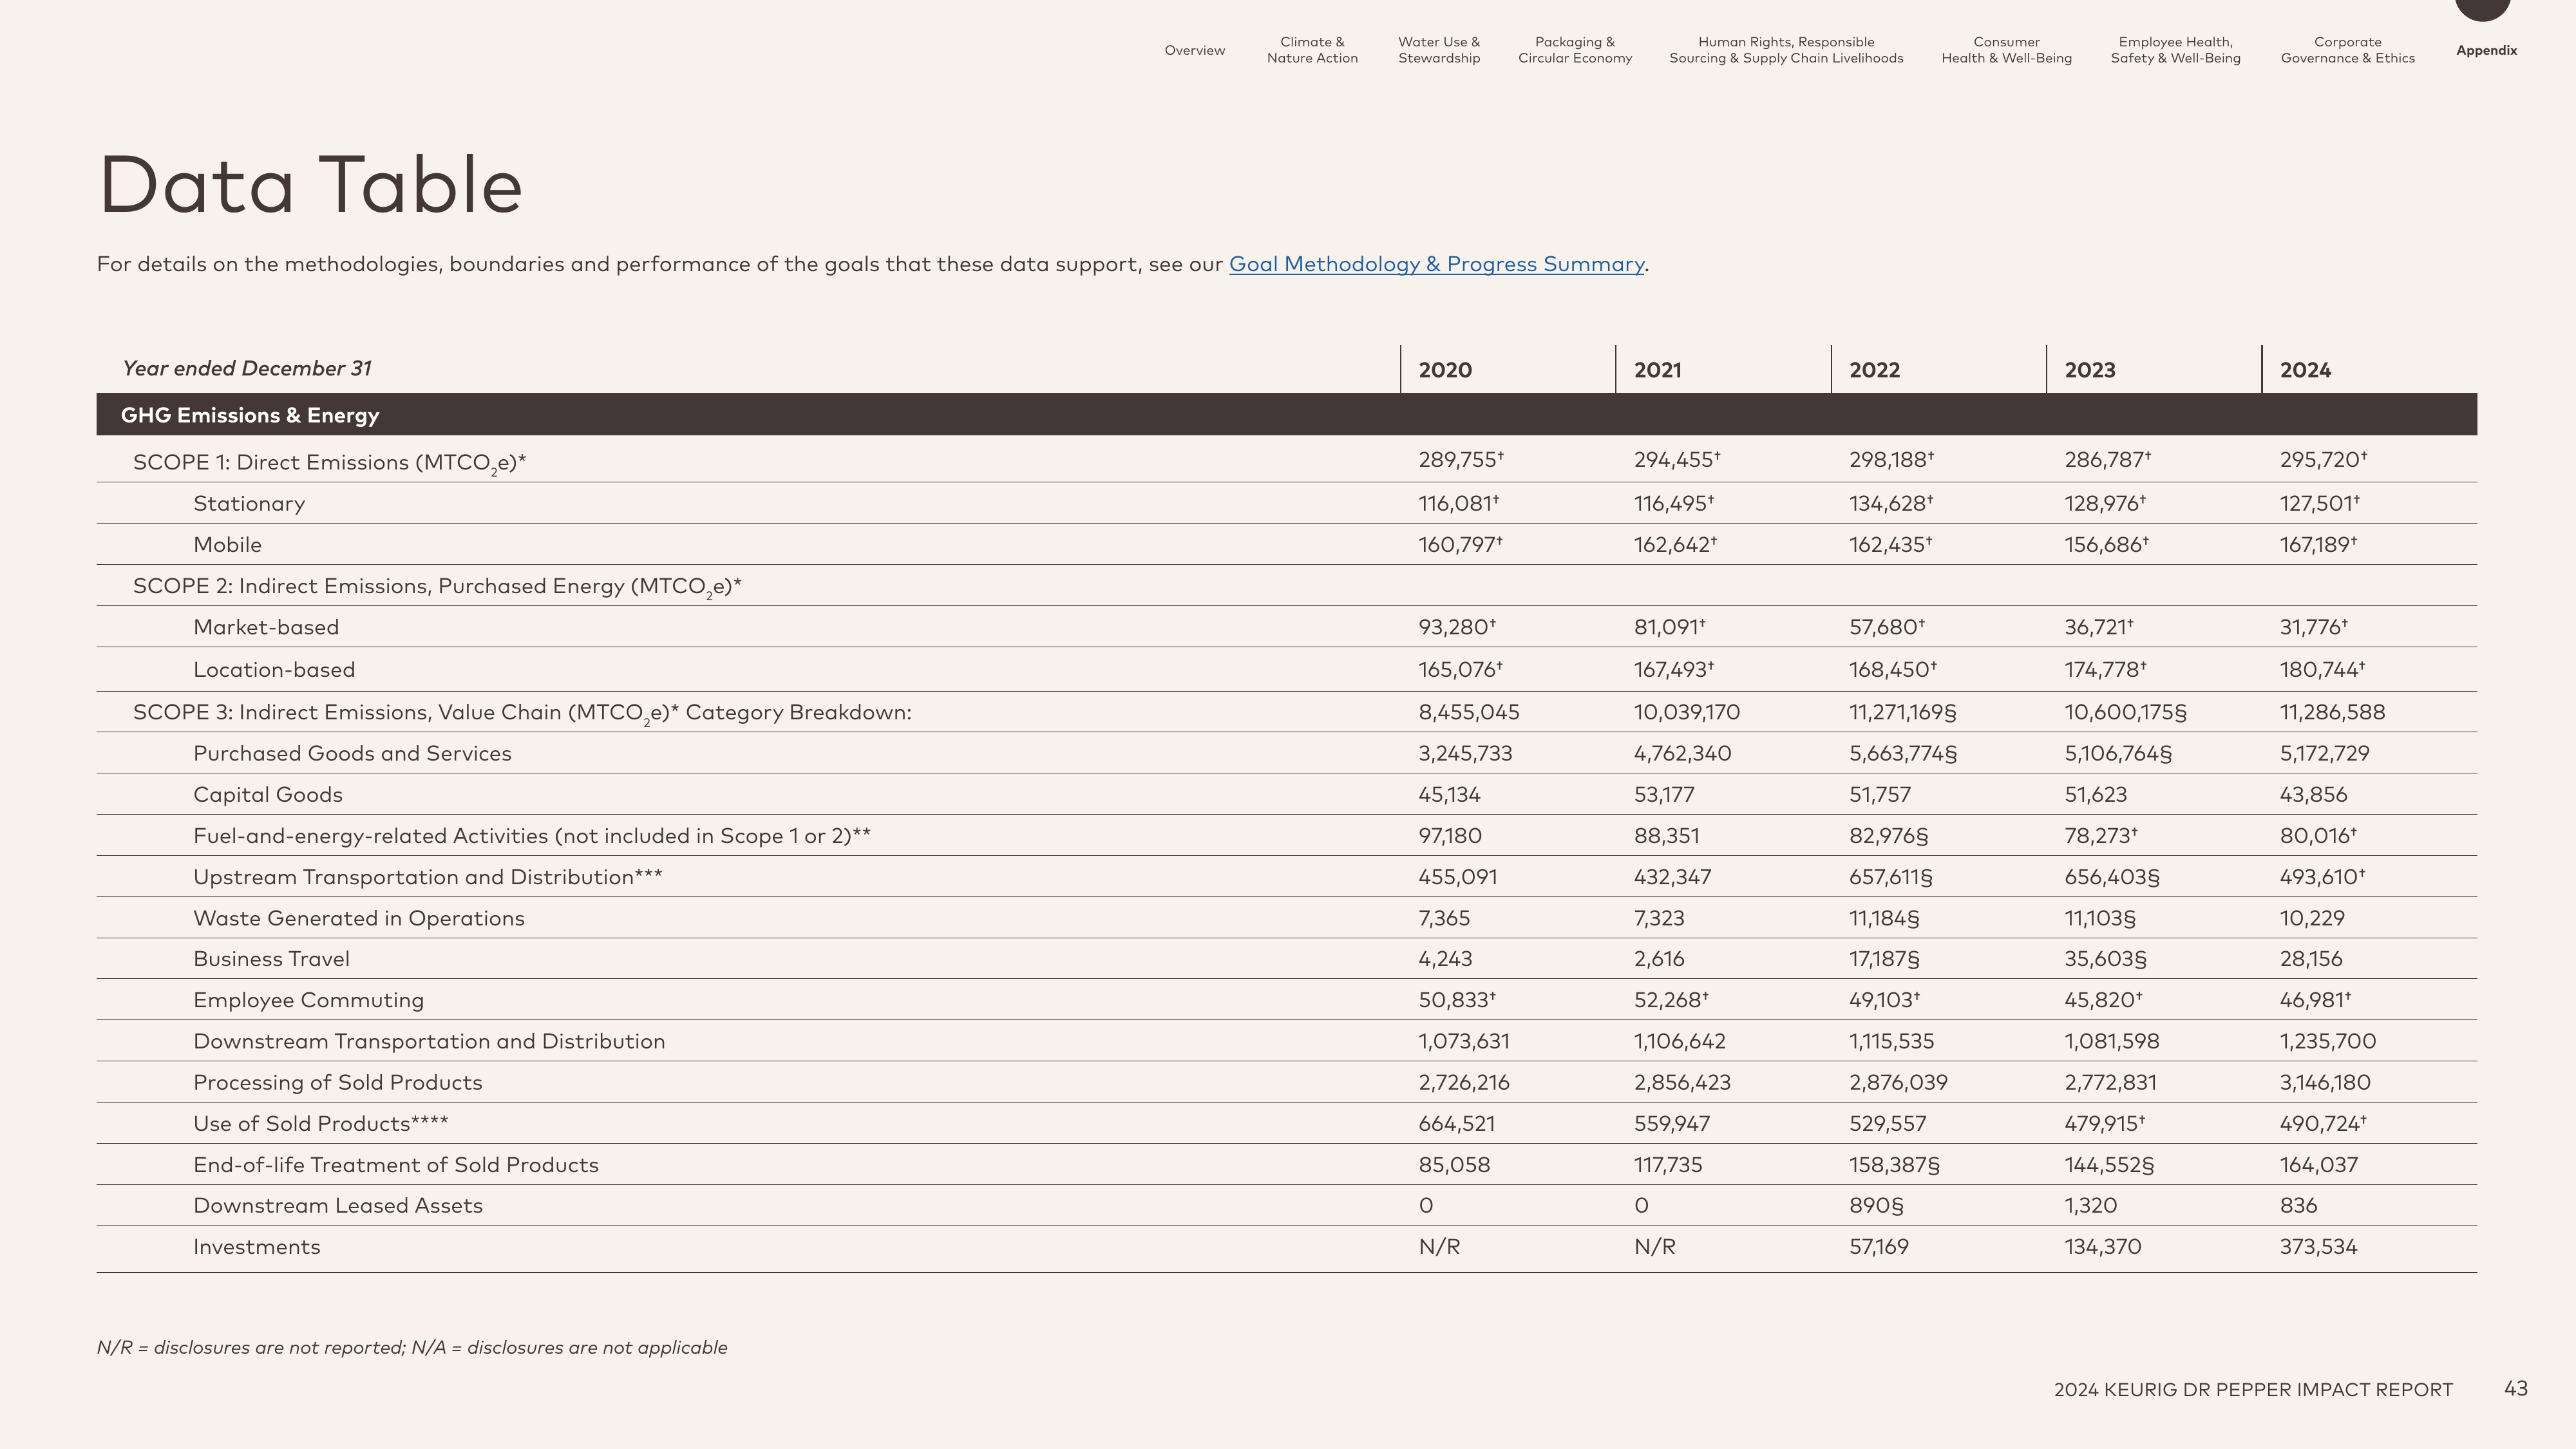Click Capital Goods 2024 value 43,856
This screenshot has height=1449, width=2576.
pyautogui.click(x=2313, y=795)
